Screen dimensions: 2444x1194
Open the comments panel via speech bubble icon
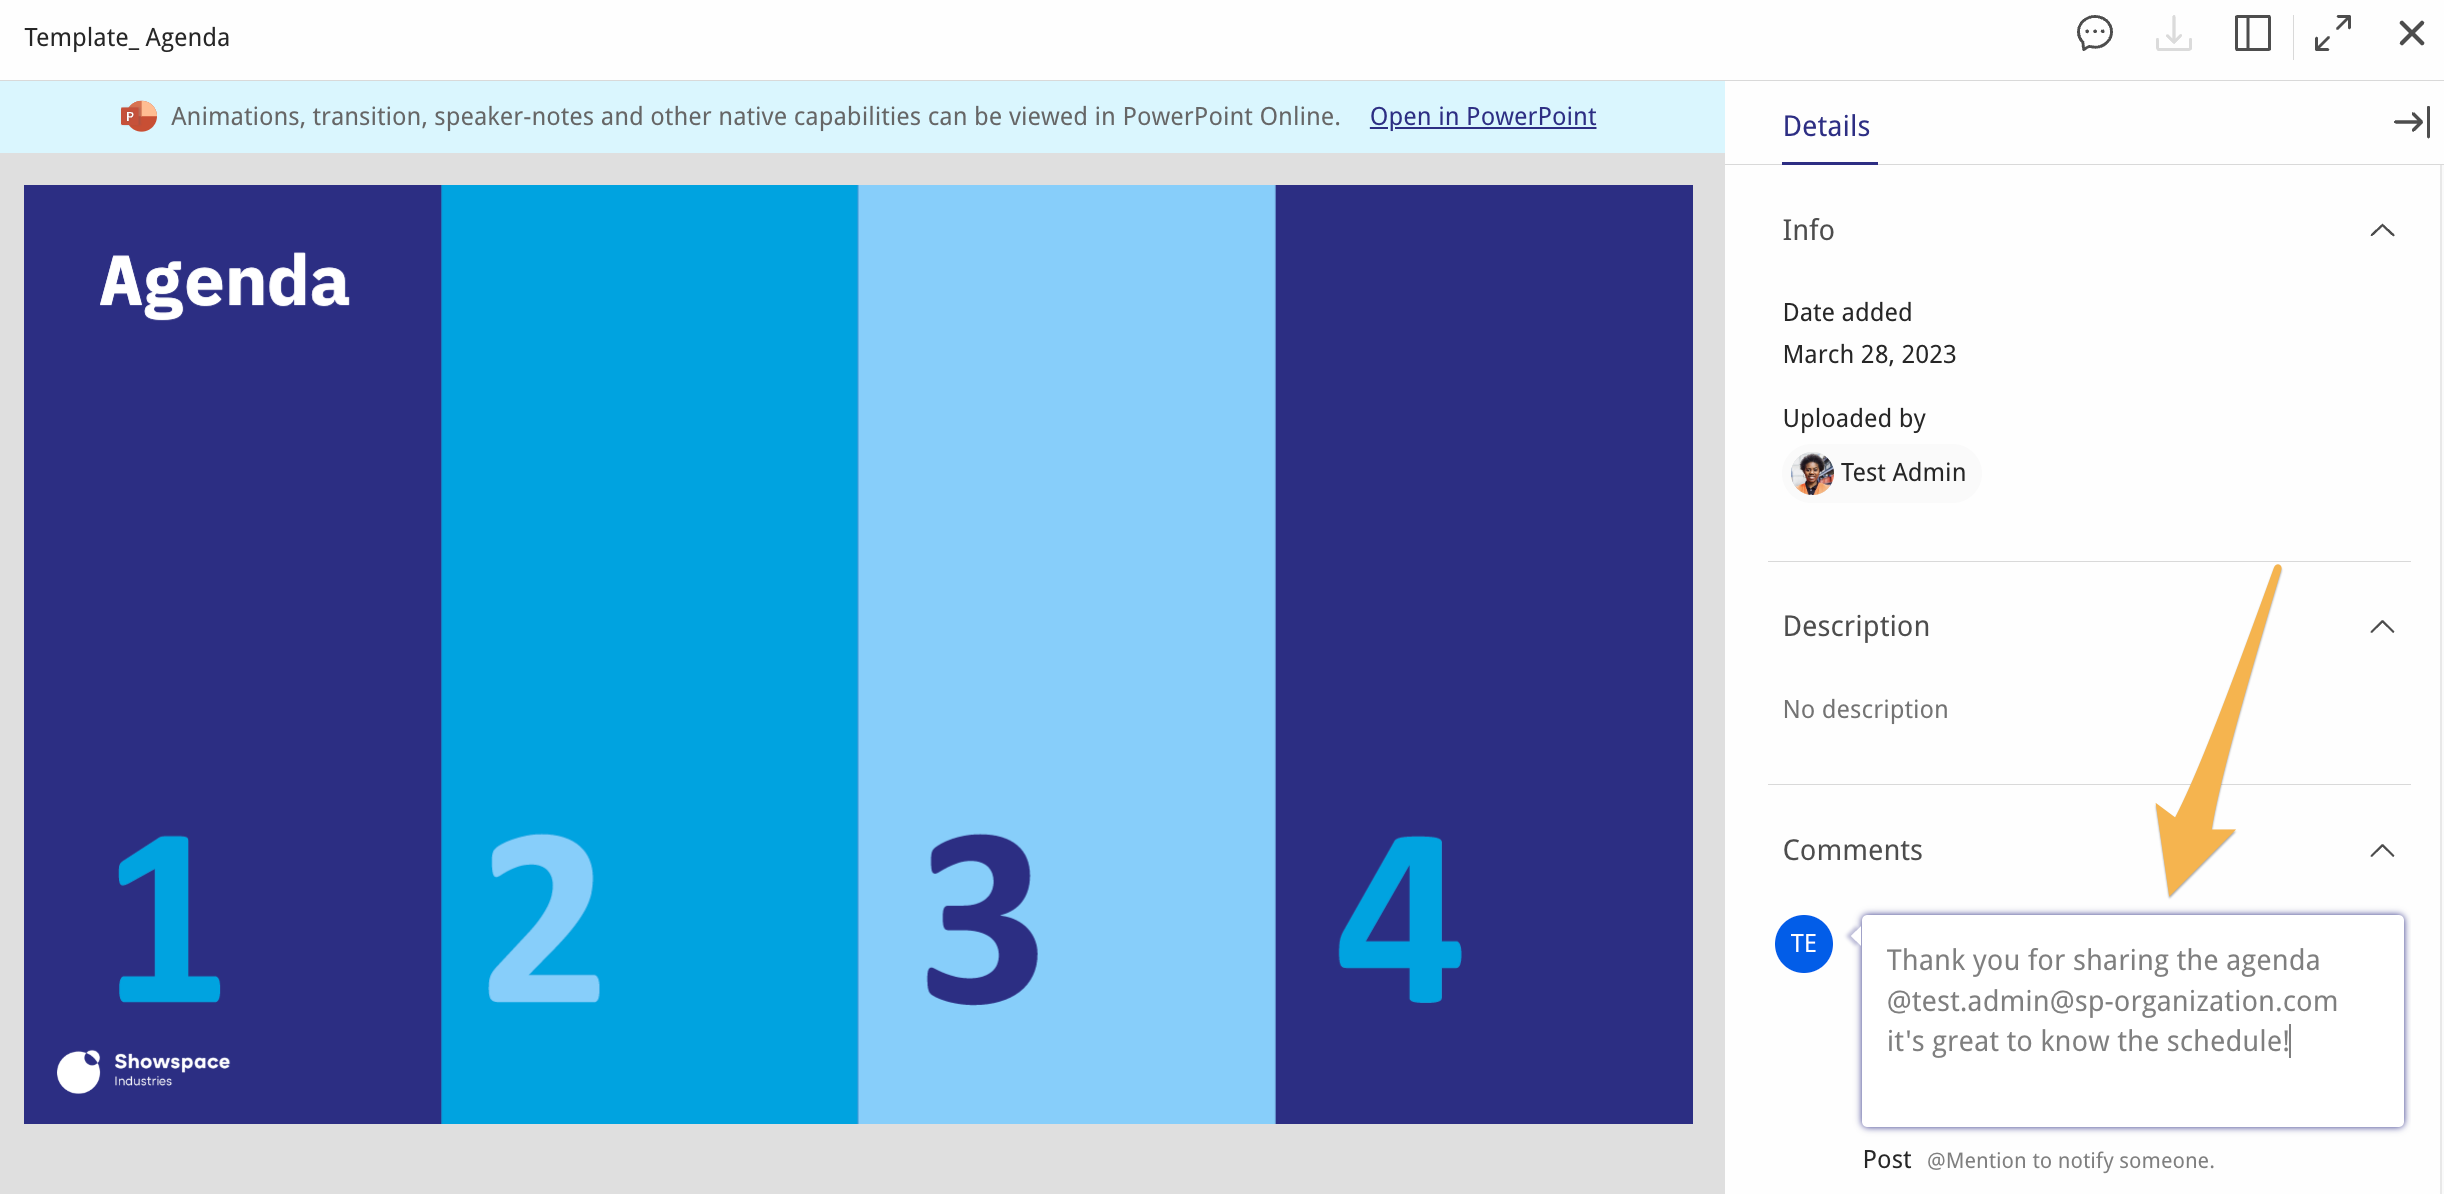click(2094, 33)
